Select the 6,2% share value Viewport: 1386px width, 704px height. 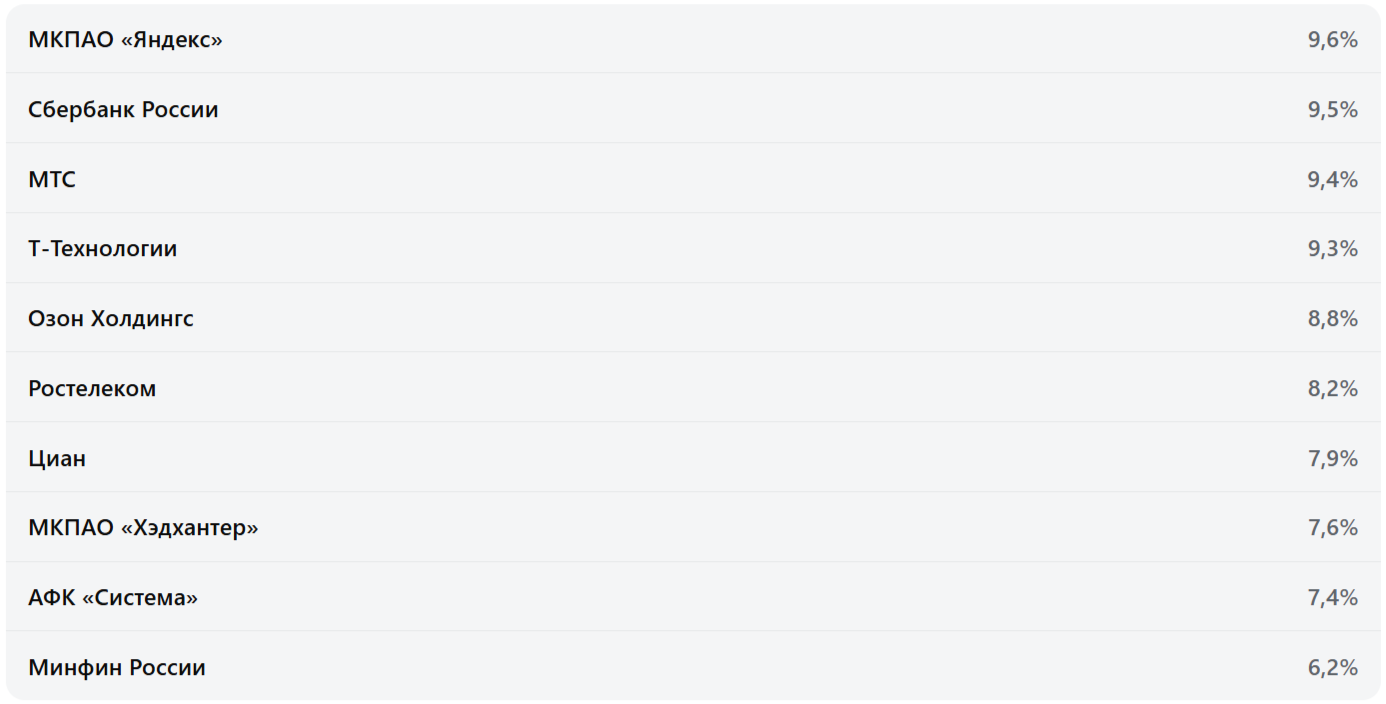pos(1332,668)
